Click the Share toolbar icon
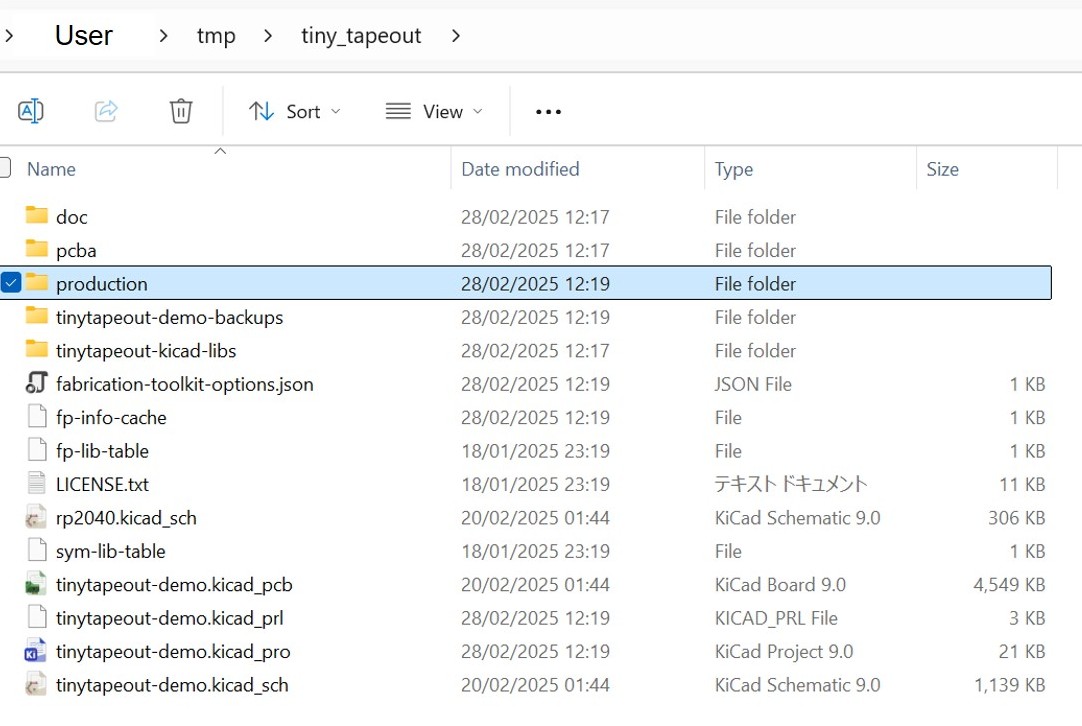The height and width of the screenshot is (726, 1082). [106, 110]
